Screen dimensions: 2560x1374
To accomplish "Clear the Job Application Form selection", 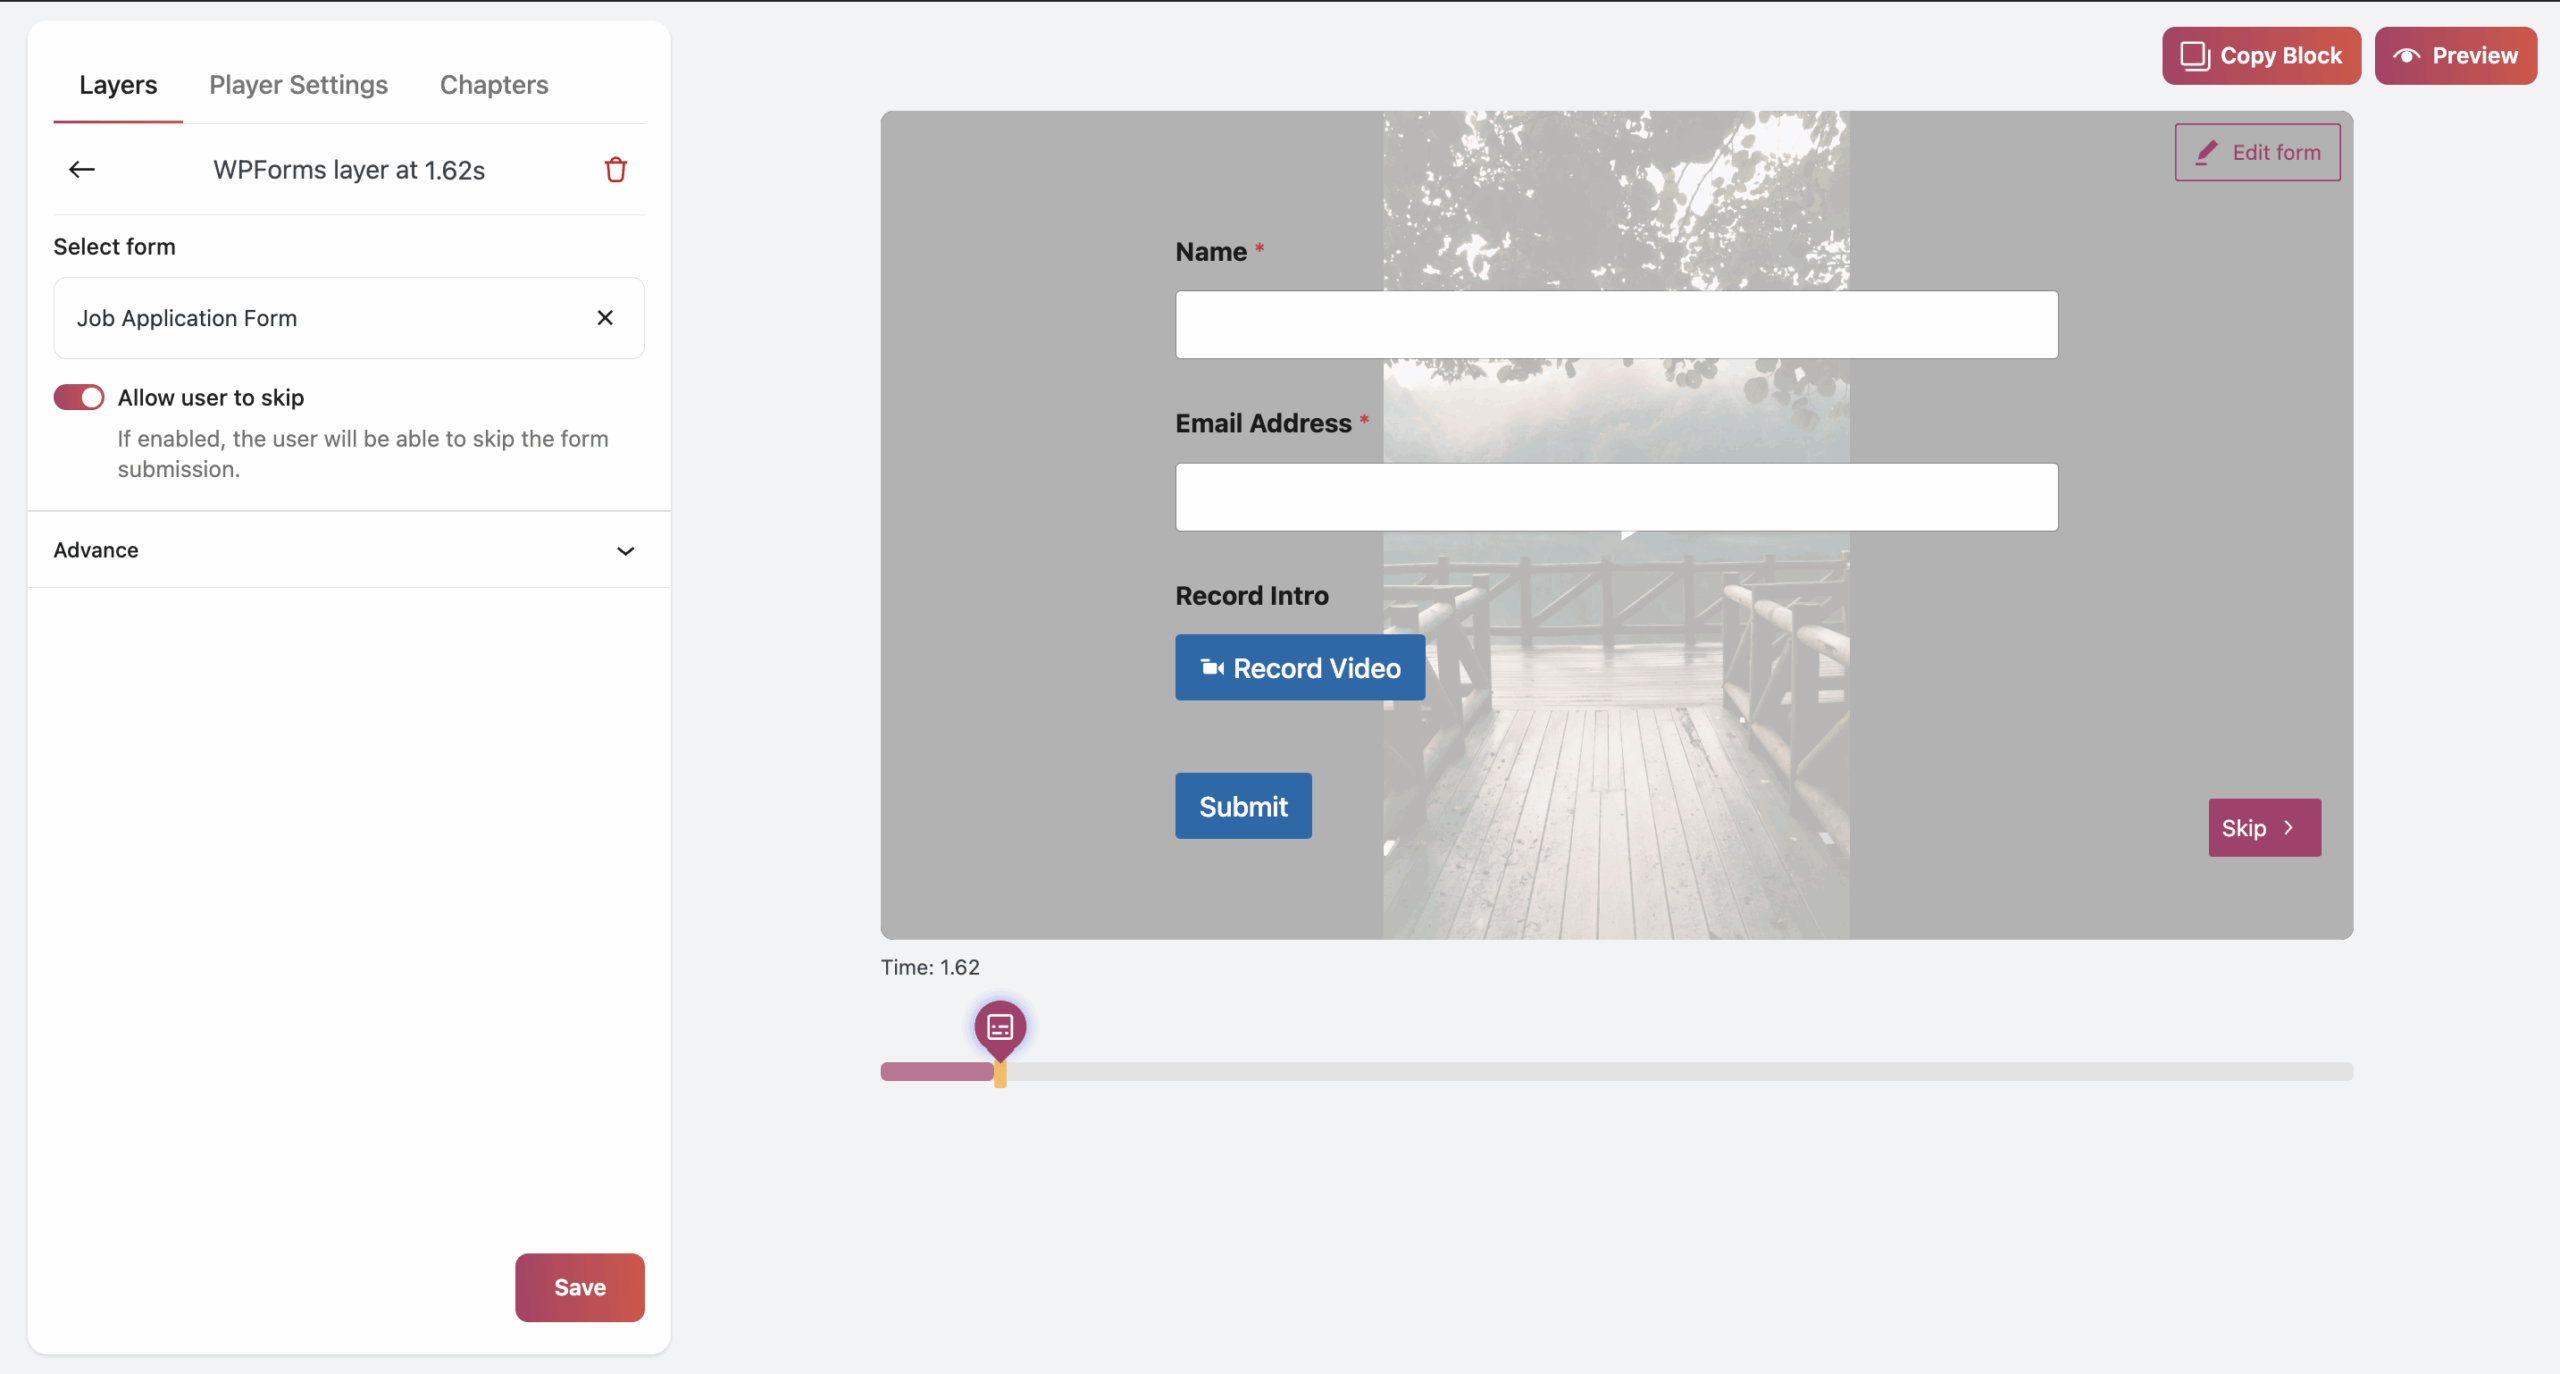I will (x=605, y=318).
